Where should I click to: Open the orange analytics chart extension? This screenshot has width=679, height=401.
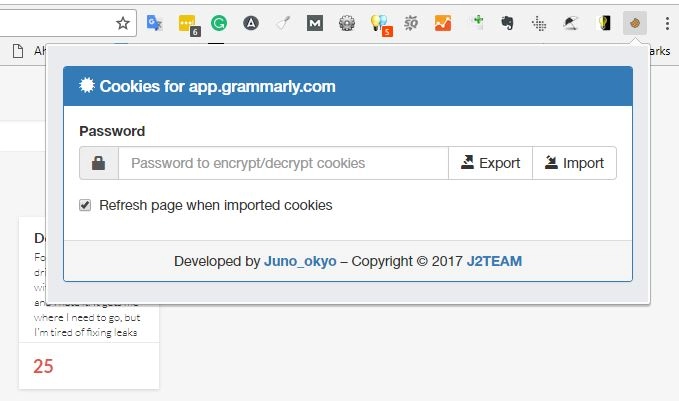443,23
